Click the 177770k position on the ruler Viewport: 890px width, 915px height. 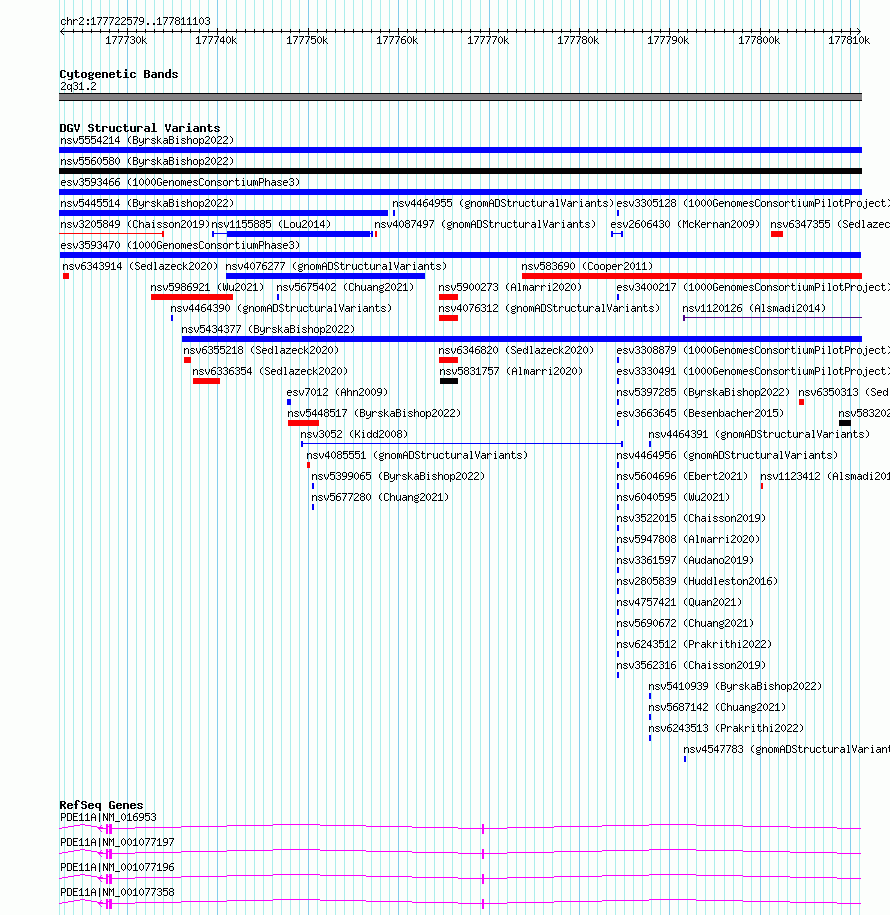[488, 40]
